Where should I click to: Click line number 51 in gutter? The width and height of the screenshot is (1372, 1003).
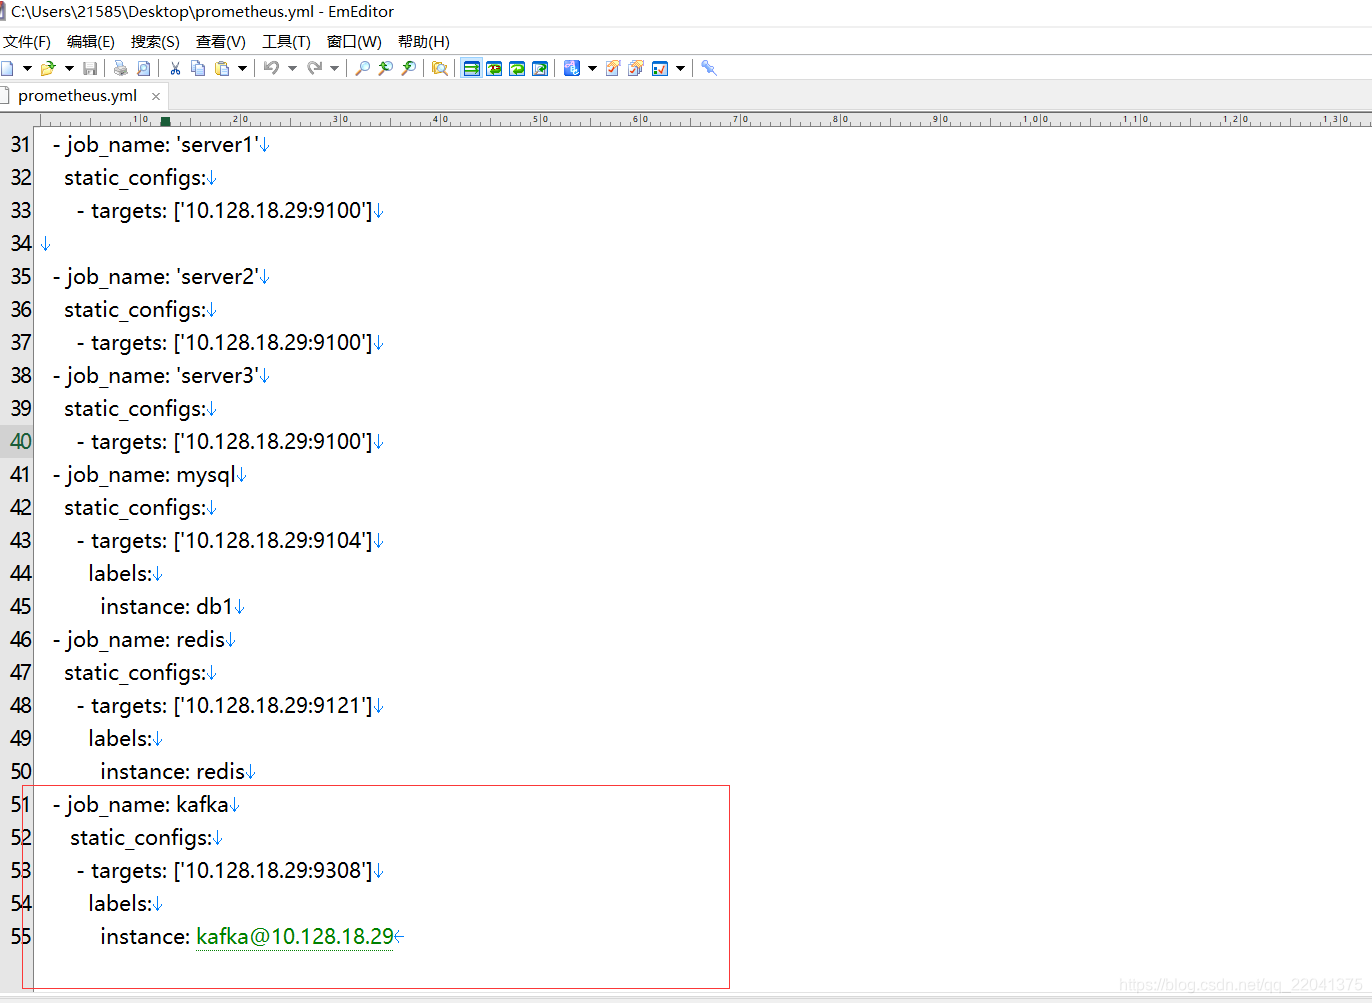tap(21, 804)
